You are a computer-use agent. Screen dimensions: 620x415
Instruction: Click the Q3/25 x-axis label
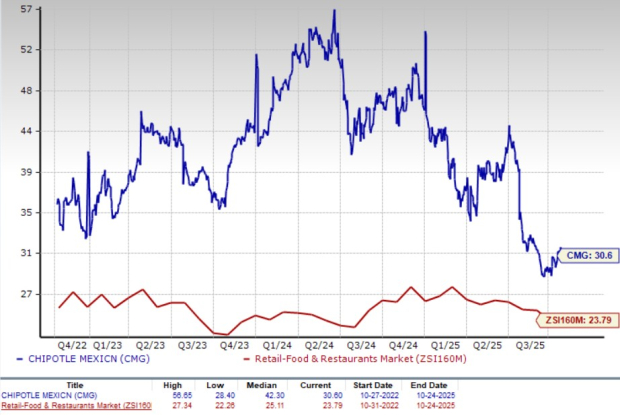542,342
